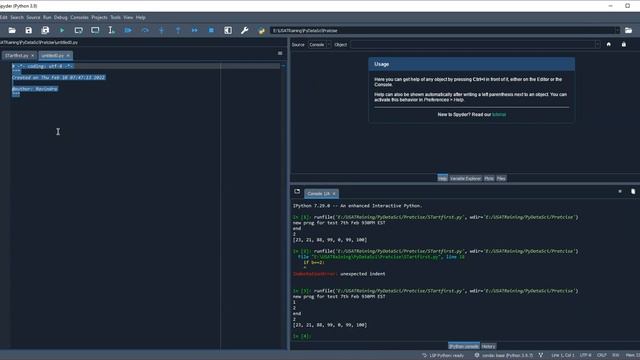Switch to the History tab
Screen dimensions: 640x360
coord(489,346)
